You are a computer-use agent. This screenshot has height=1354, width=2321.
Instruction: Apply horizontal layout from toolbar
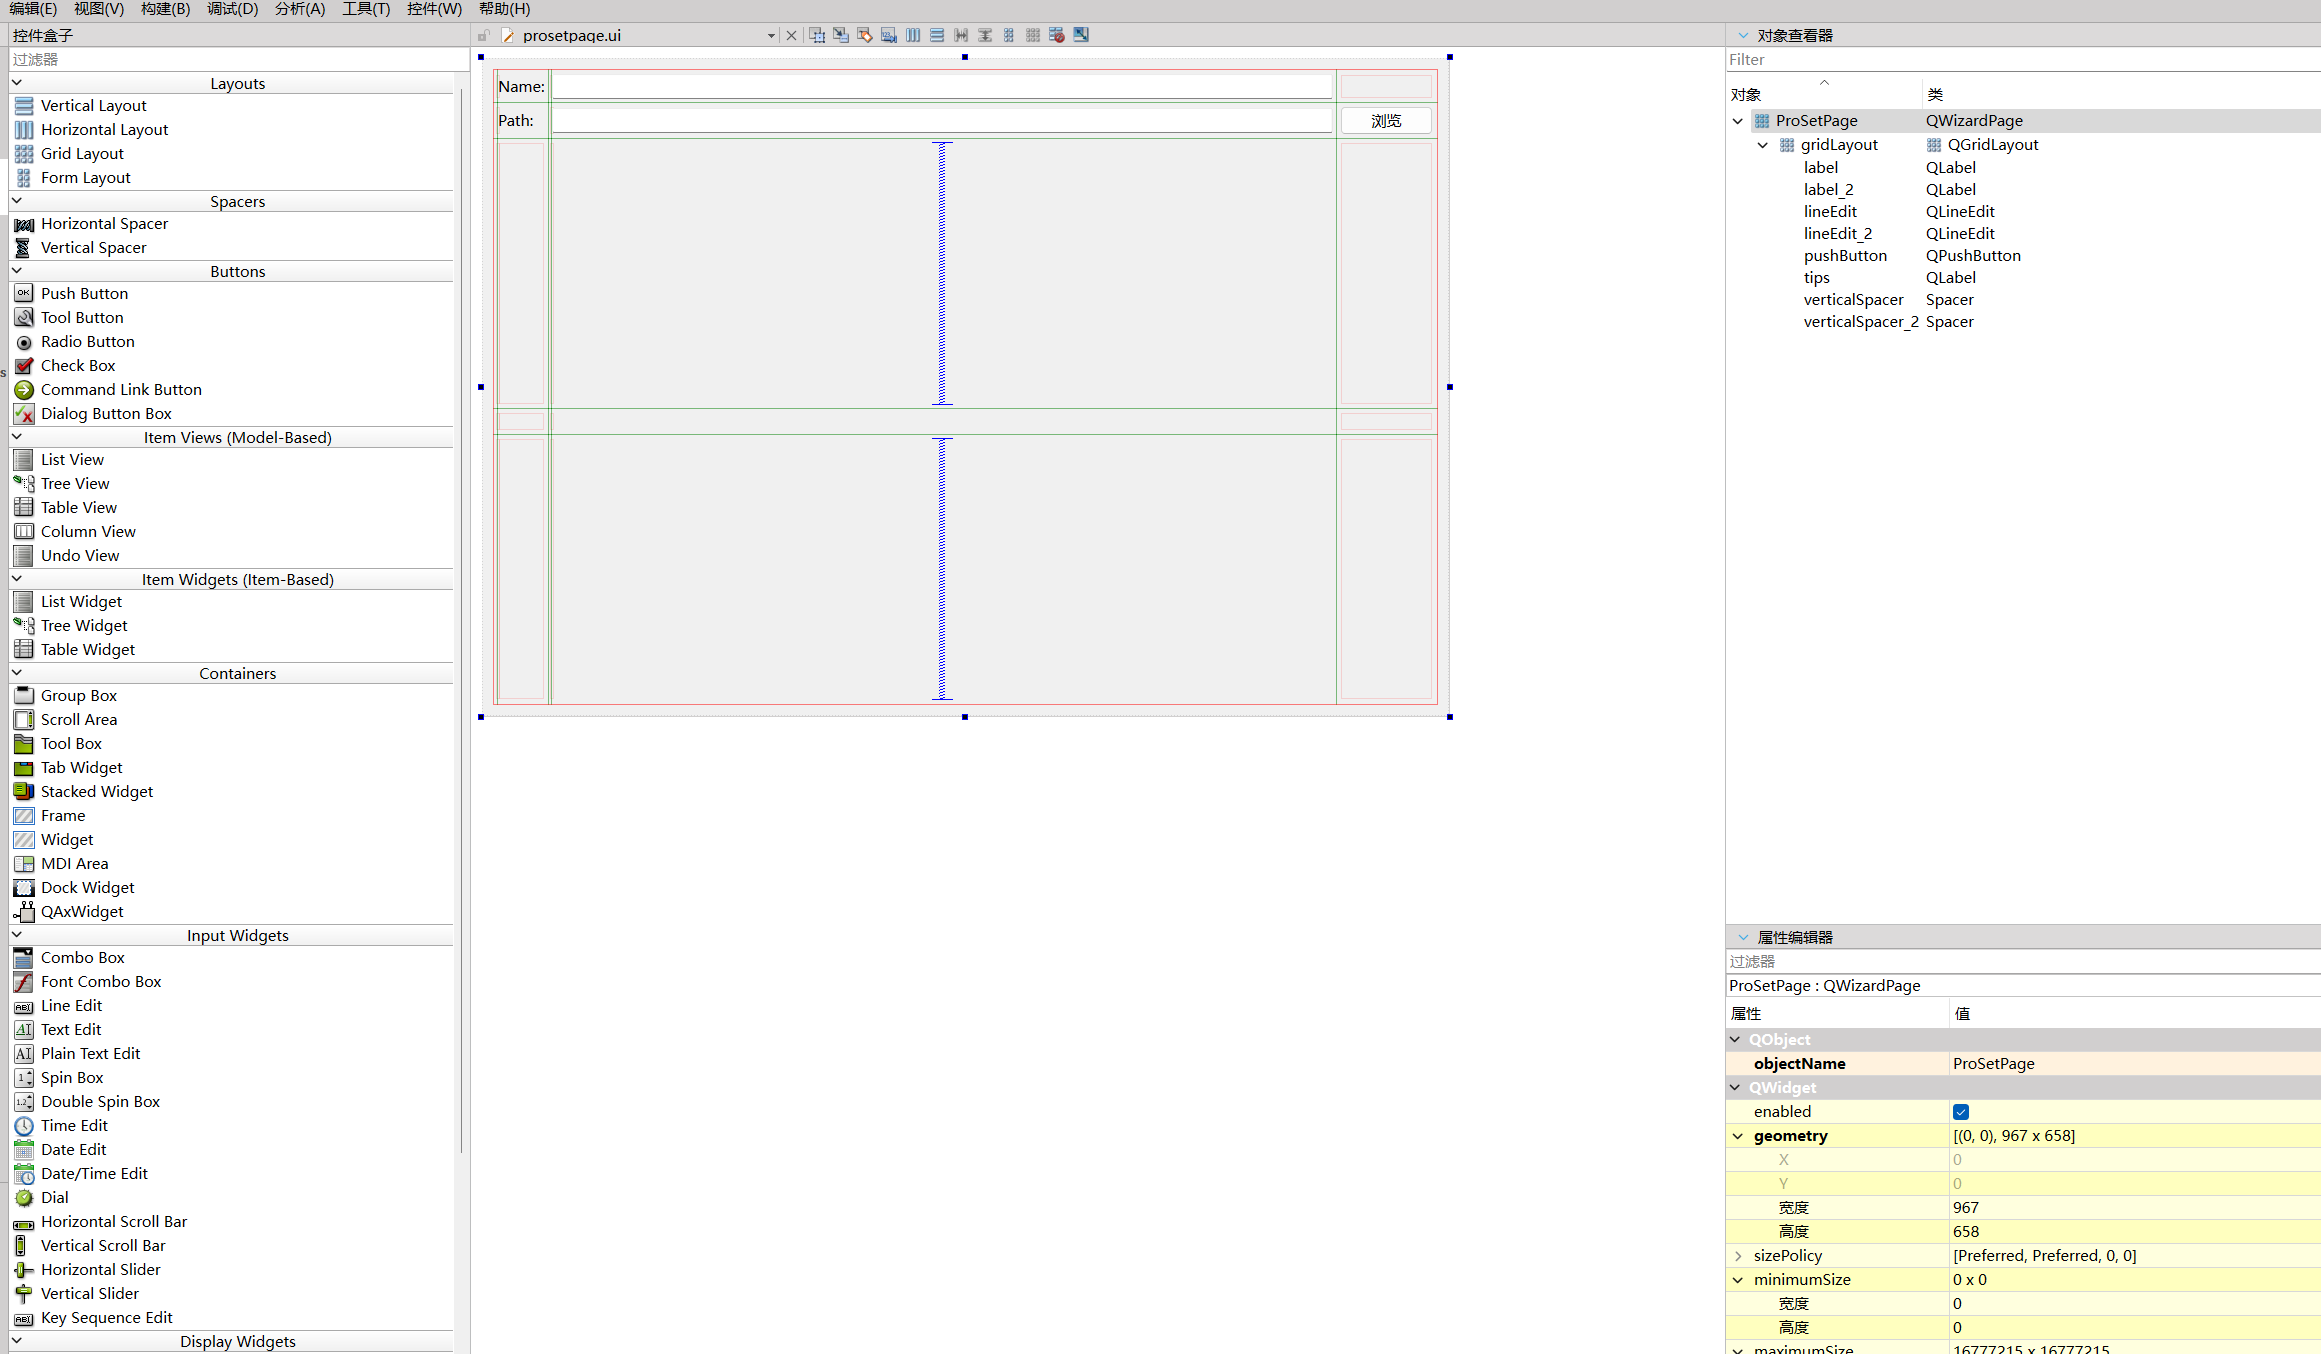pos(913,35)
